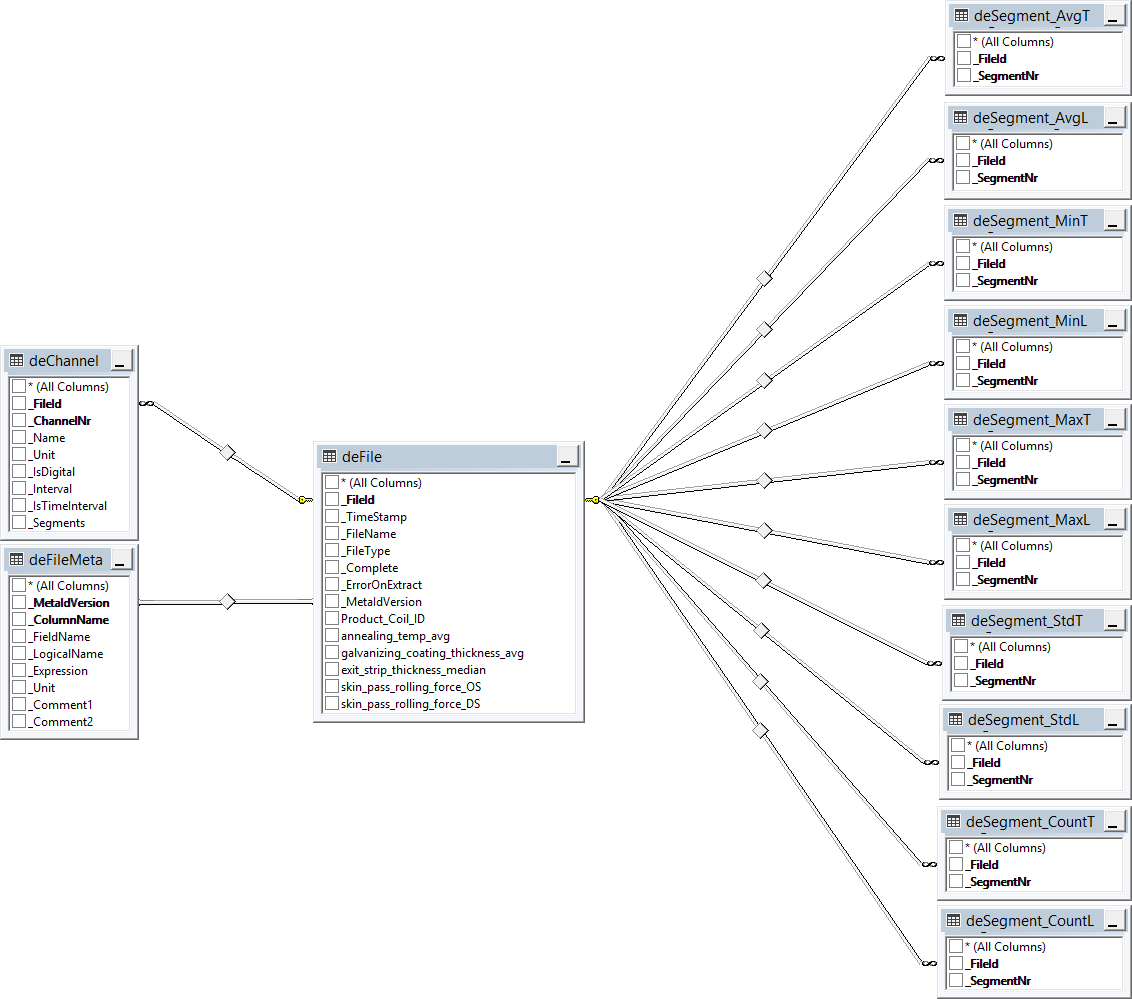
Task: Click the deChannel table grid icon
Action: pos(17,360)
